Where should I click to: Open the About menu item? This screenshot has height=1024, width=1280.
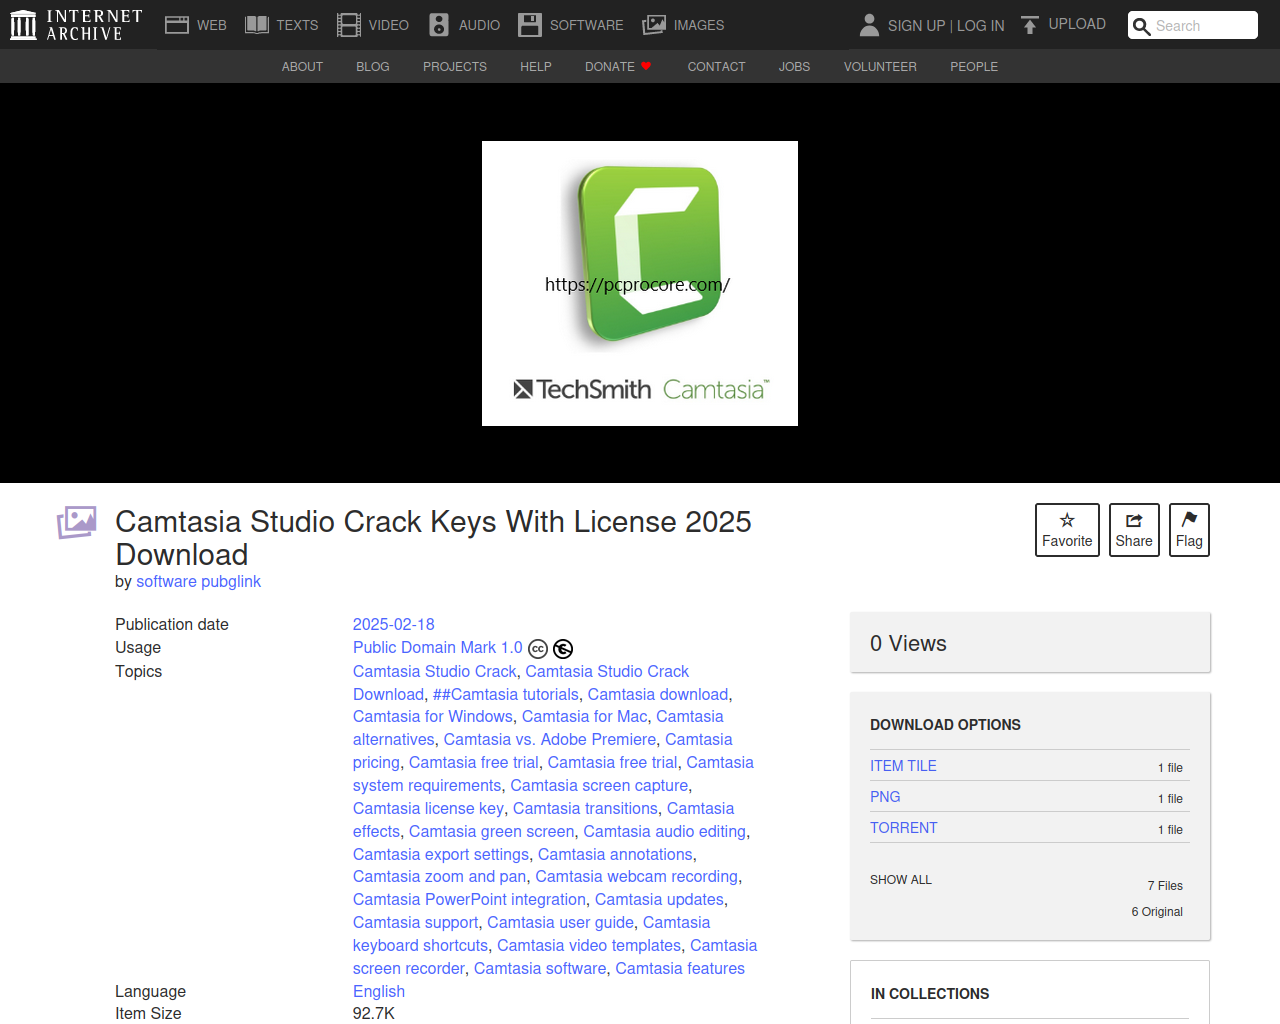[x=302, y=67]
